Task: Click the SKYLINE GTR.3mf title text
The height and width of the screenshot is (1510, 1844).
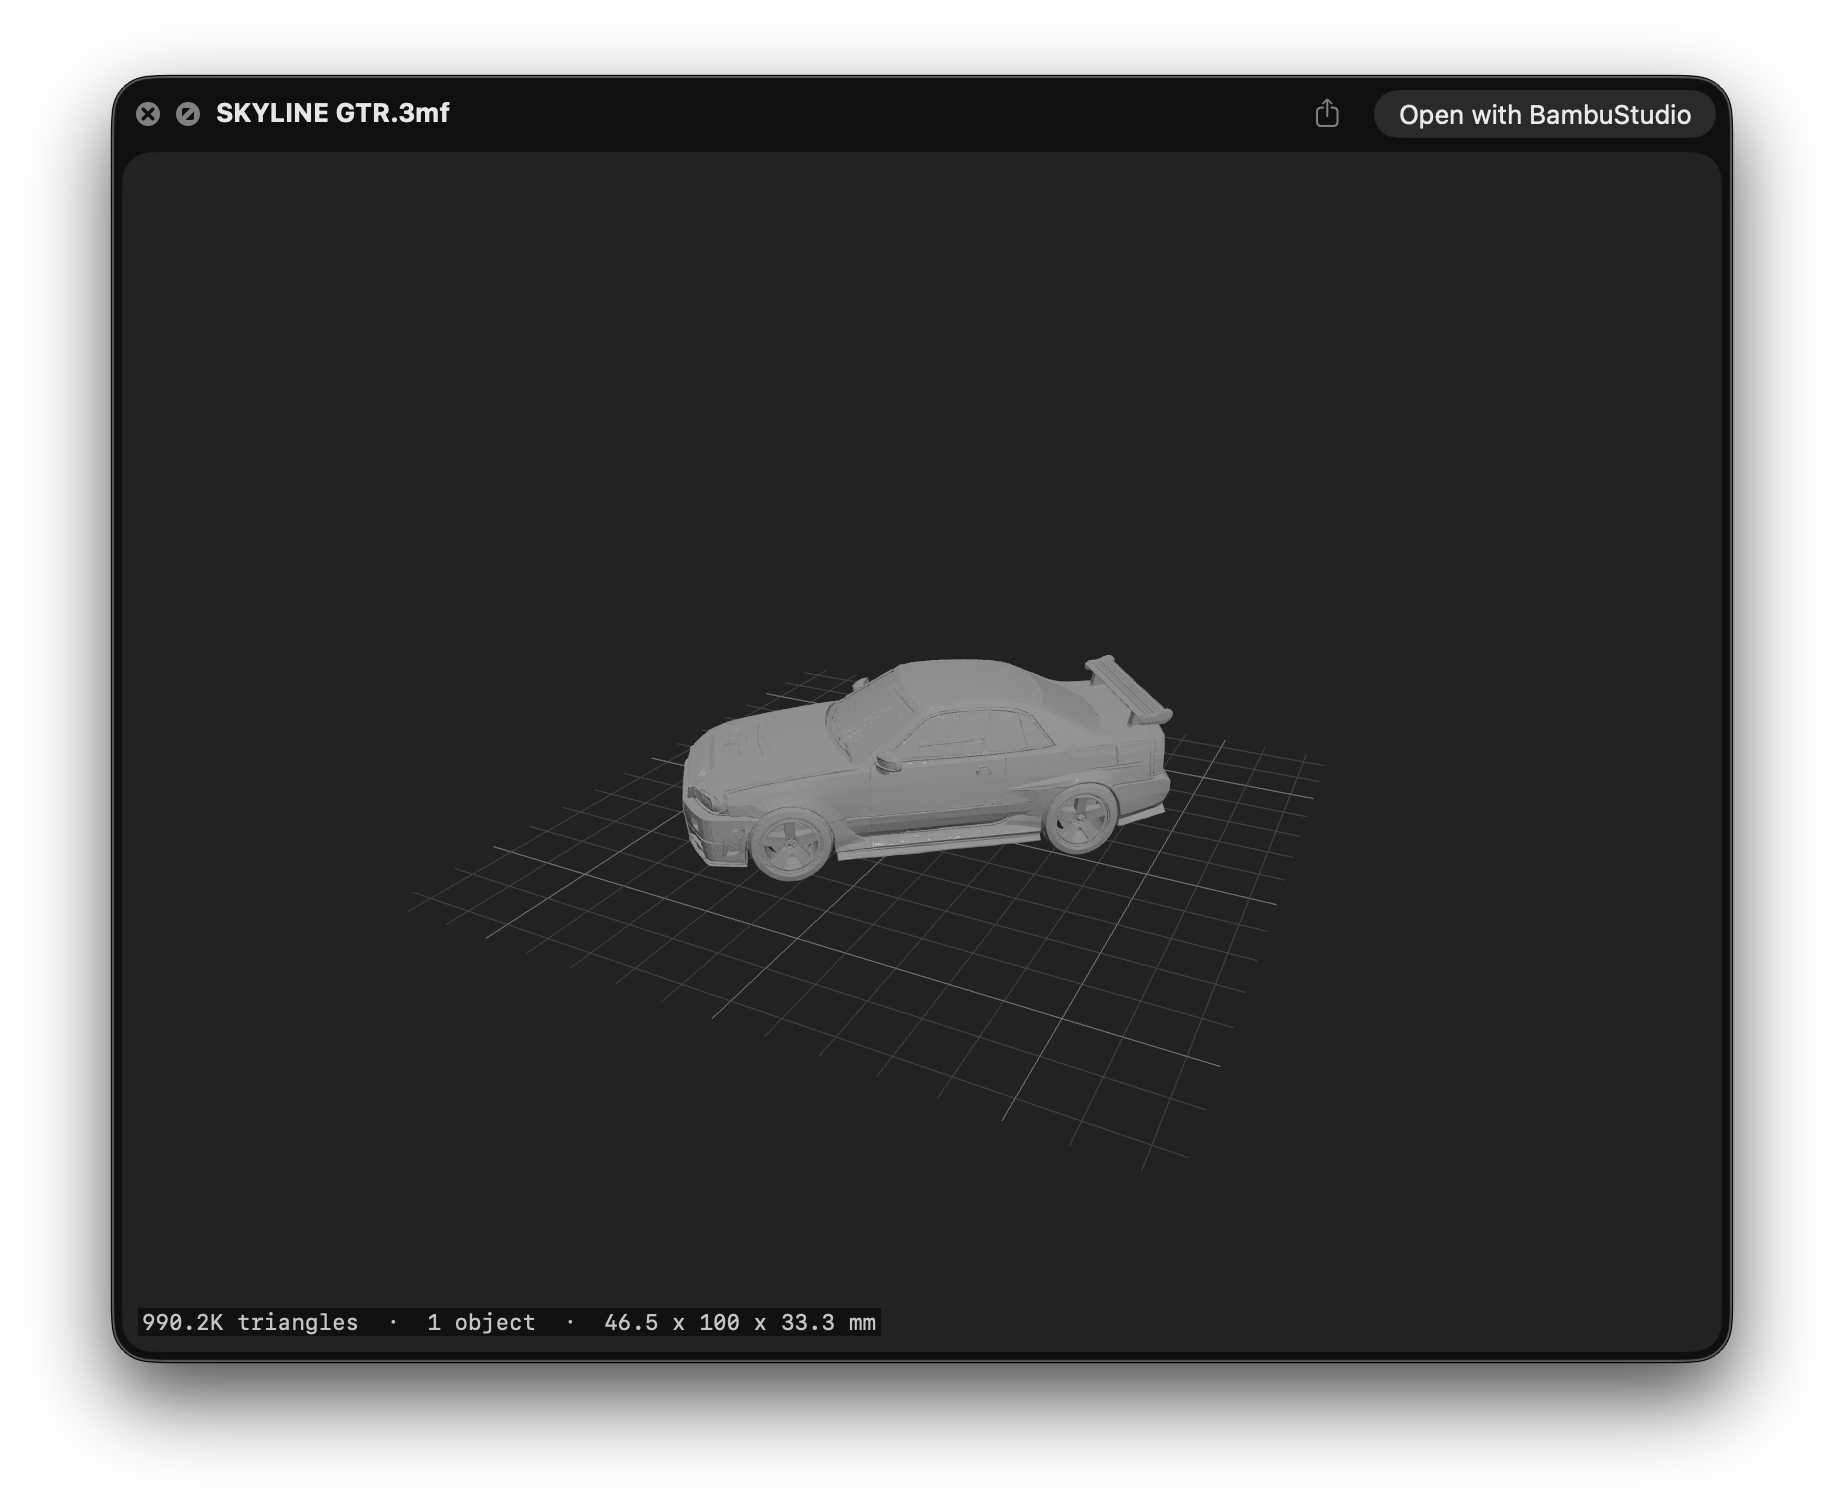Action: coord(333,113)
